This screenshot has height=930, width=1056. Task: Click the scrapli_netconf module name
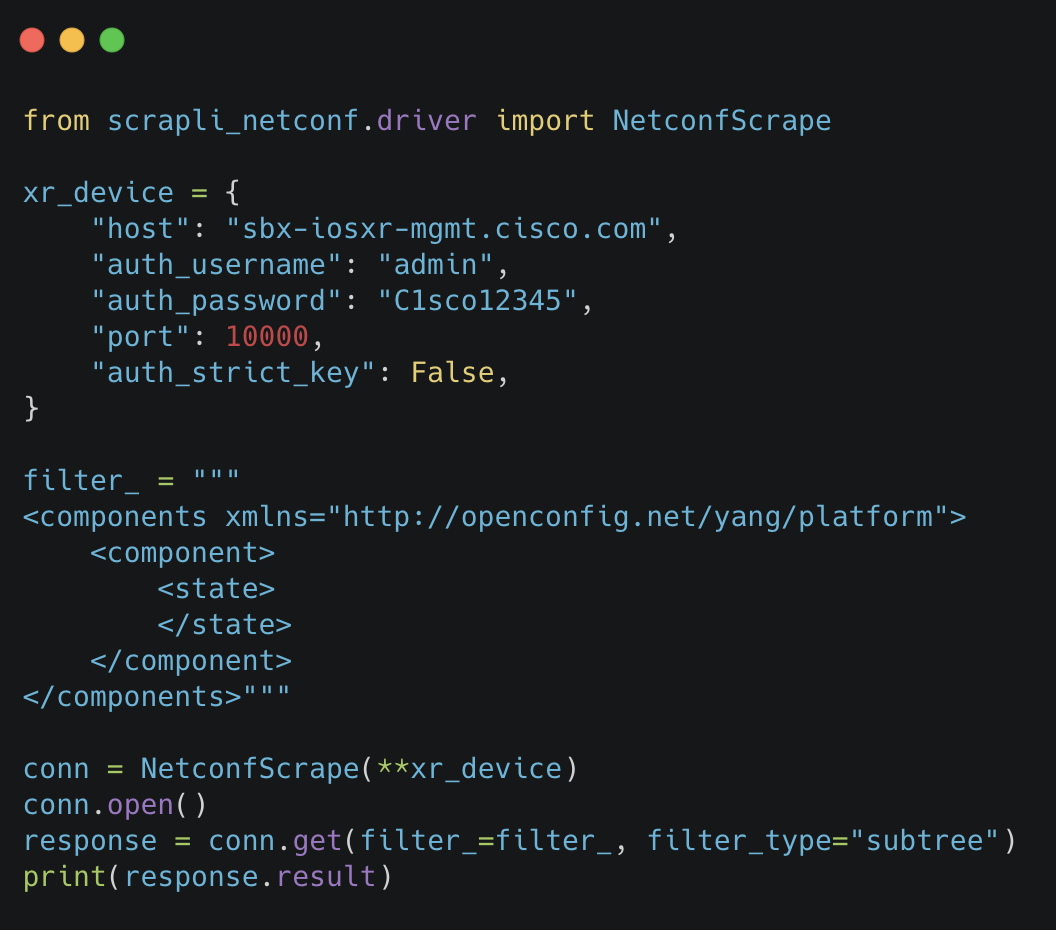(x=233, y=121)
